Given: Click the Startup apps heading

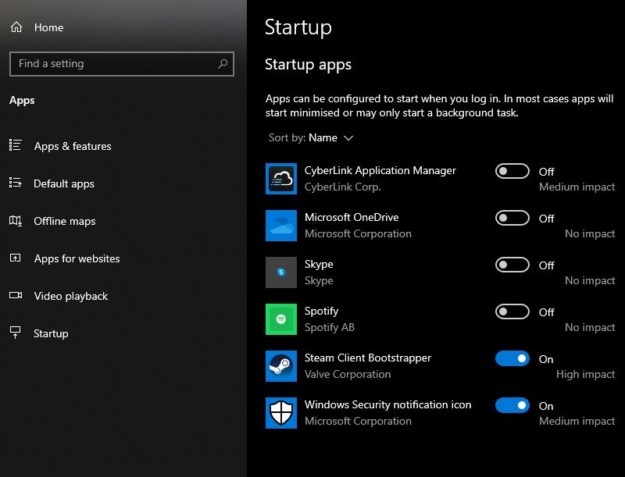Looking at the screenshot, I should (308, 65).
